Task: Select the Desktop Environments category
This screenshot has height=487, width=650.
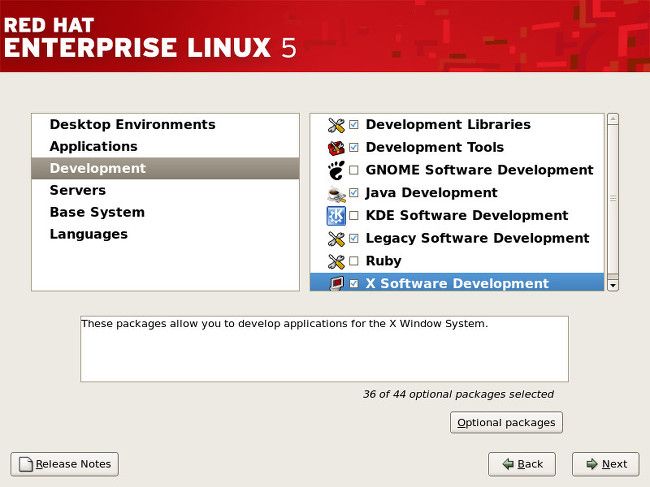Action: [165, 124]
